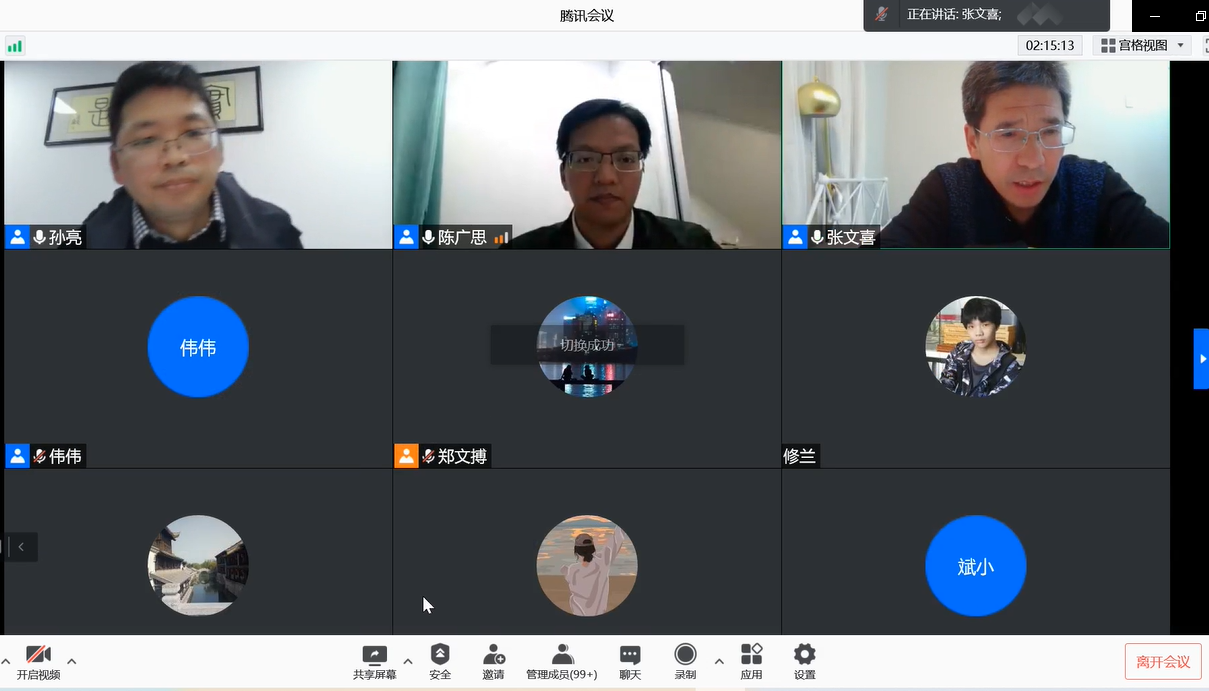The width and height of the screenshot is (1209, 691).
Task: Select 张文喜's video tile
Action: (975, 154)
